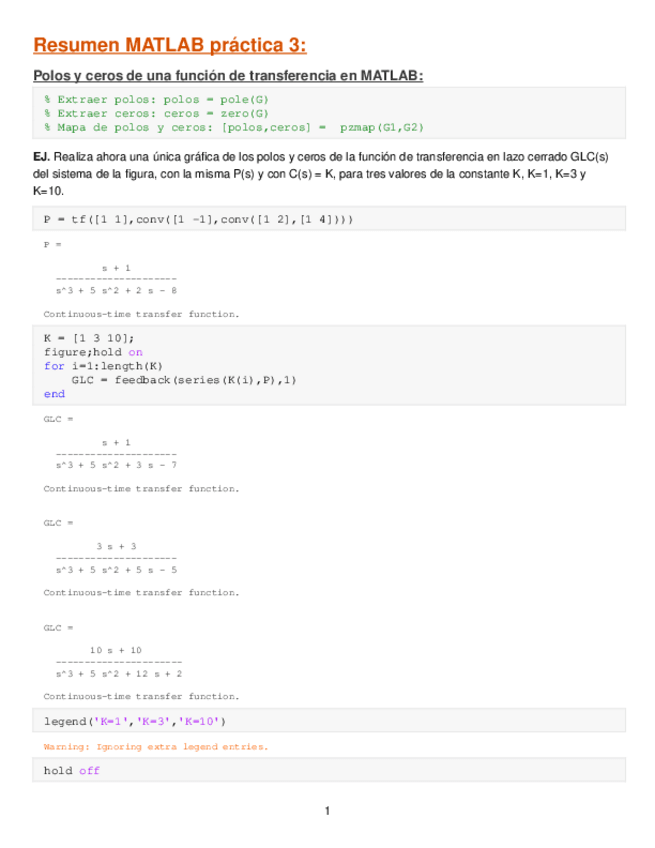This screenshot has height=848, width=655.
Task: Click the bold 'EJ.' exercise label
Action: click(41, 157)
